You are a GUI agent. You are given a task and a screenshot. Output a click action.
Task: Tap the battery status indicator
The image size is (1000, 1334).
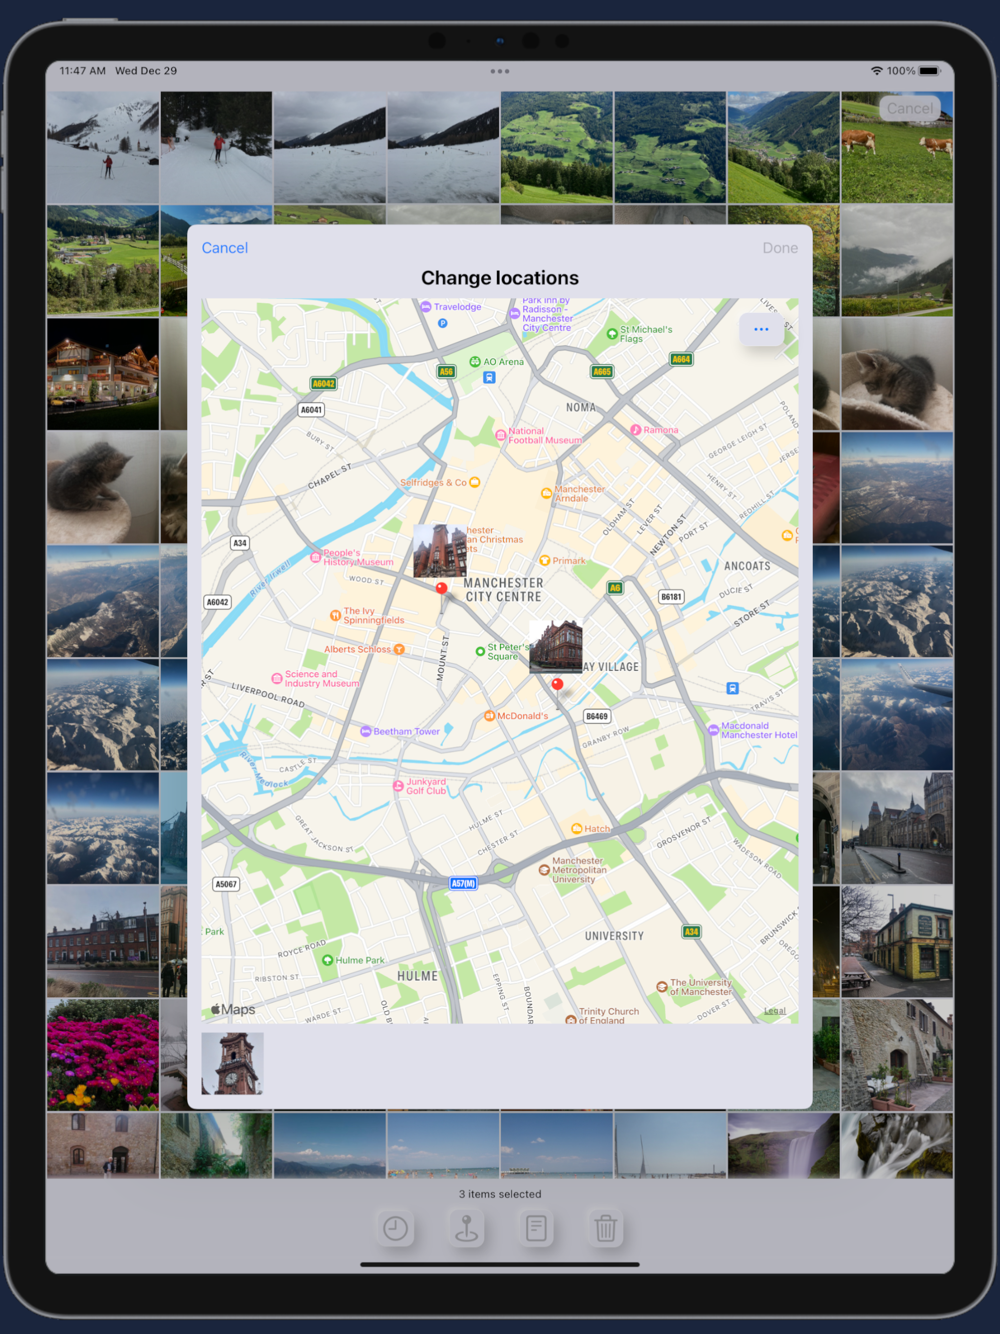coord(929,71)
